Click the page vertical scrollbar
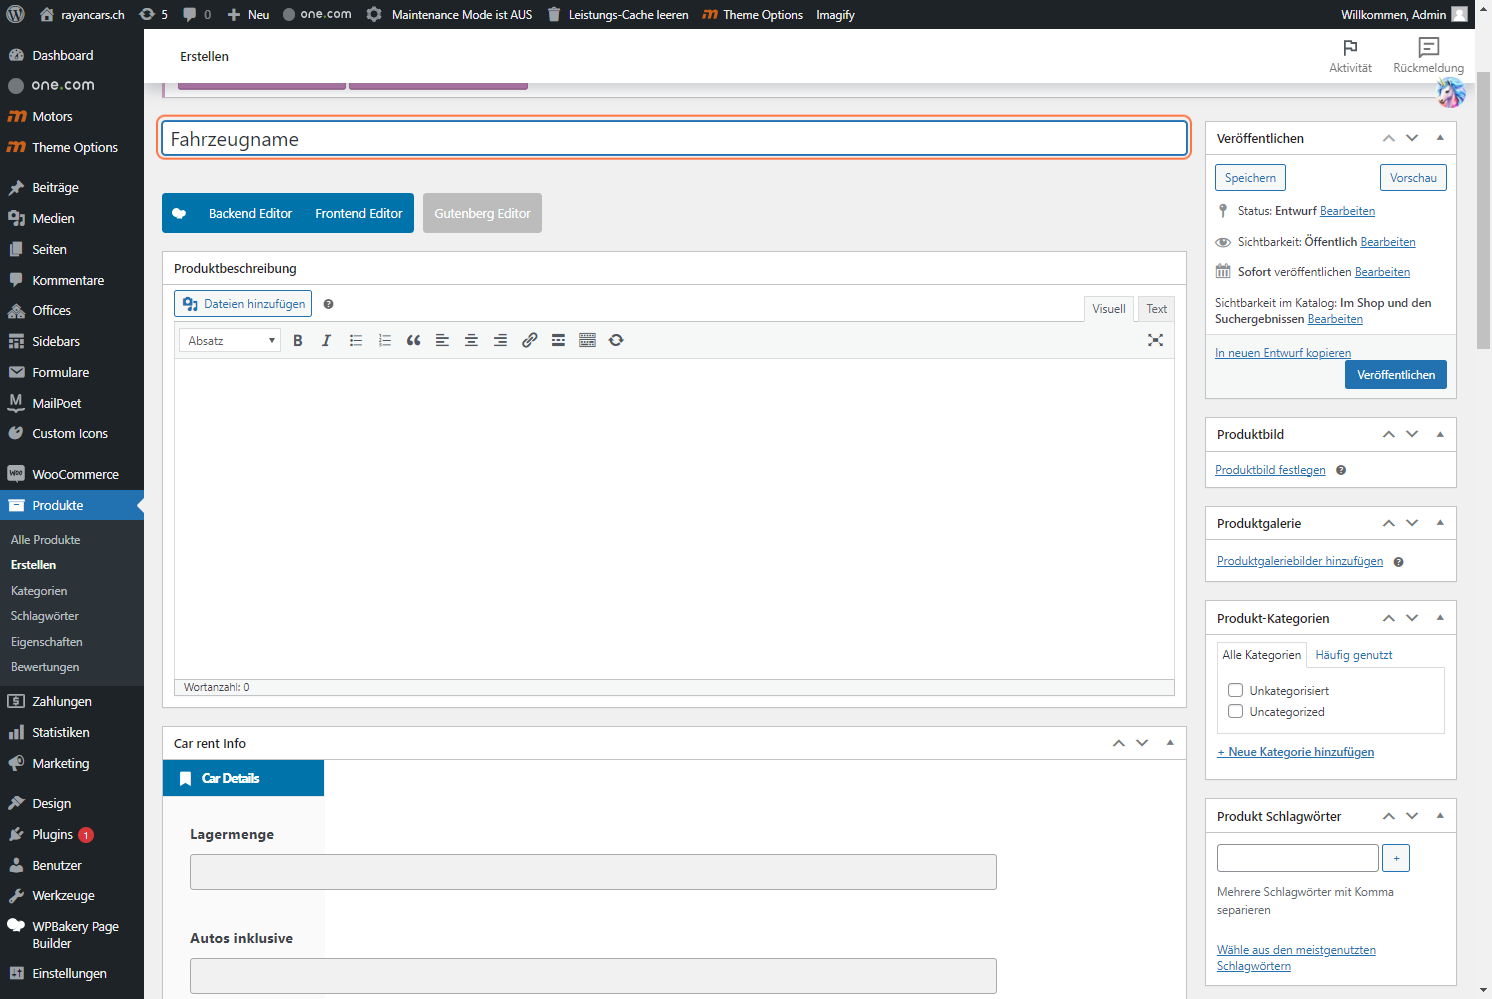Image resolution: width=1492 pixels, height=999 pixels. 1484,210
